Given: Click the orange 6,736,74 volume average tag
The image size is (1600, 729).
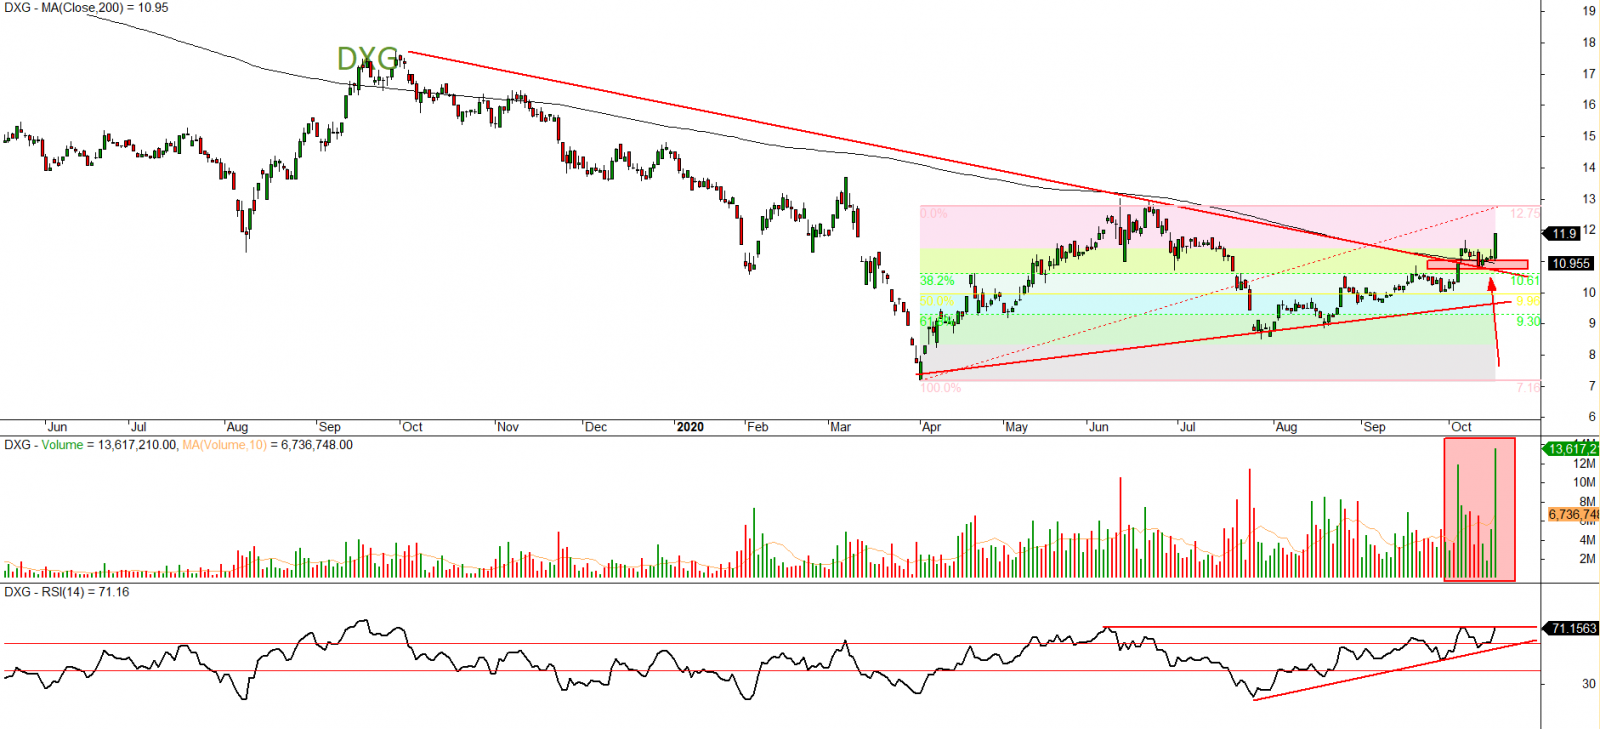Looking at the screenshot, I should point(1573,515).
